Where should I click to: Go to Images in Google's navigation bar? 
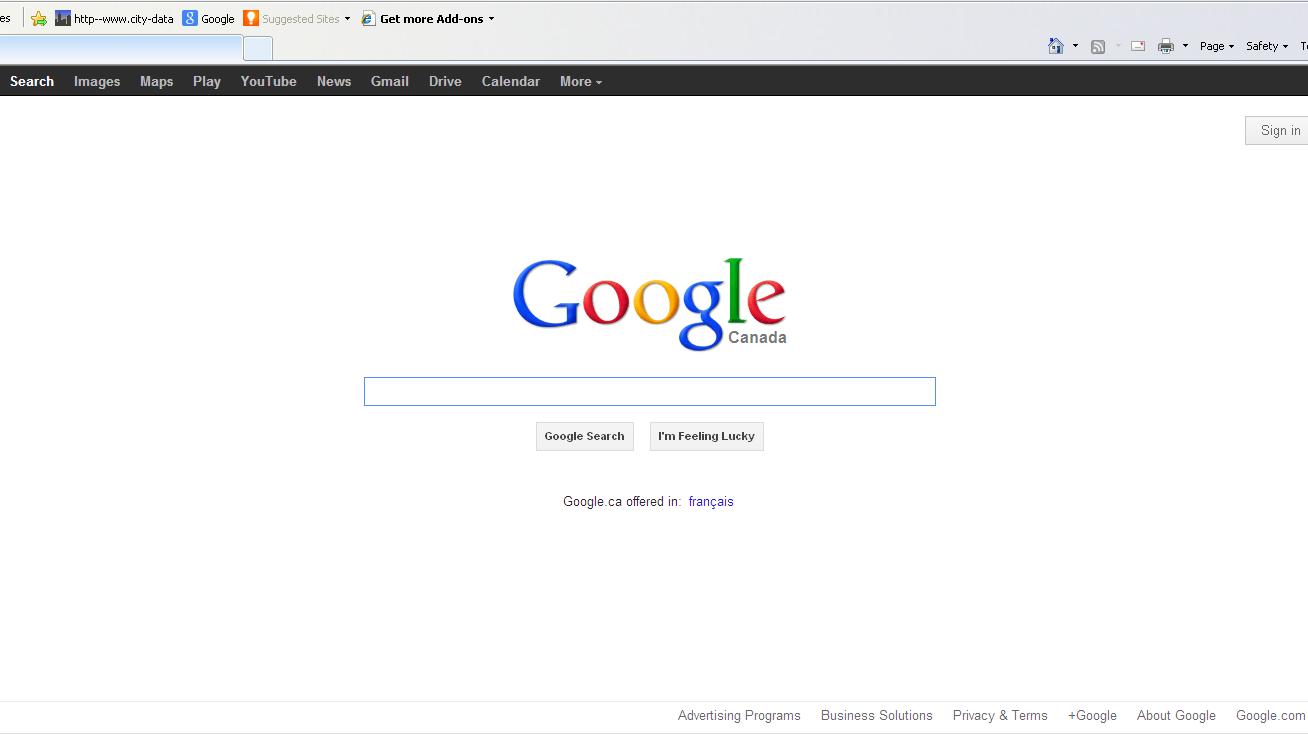[x=97, y=81]
